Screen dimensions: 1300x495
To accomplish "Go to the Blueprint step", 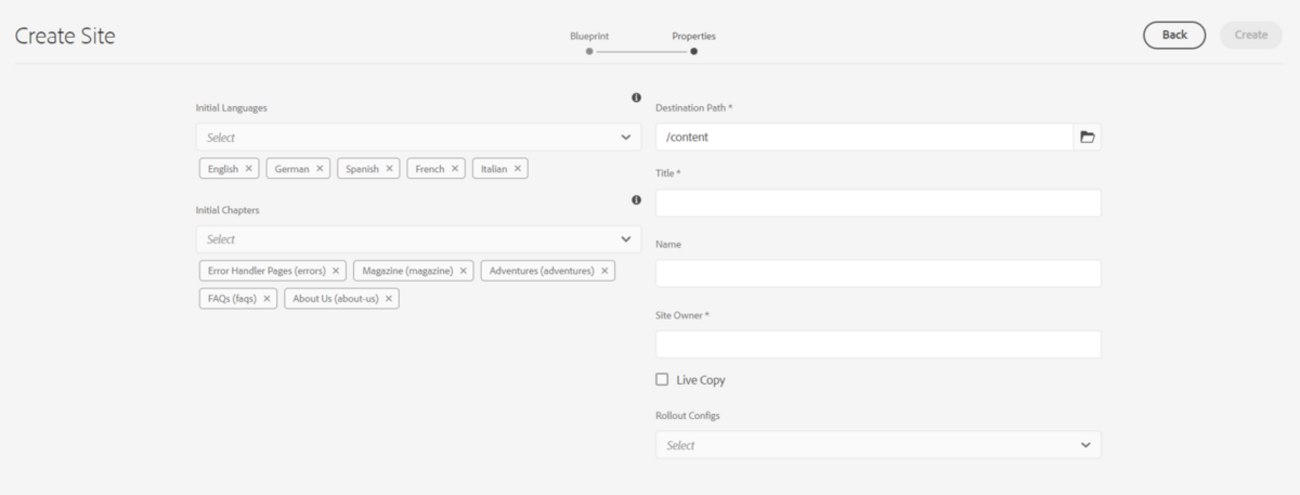I will pyautogui.click(x=590, y=51).
